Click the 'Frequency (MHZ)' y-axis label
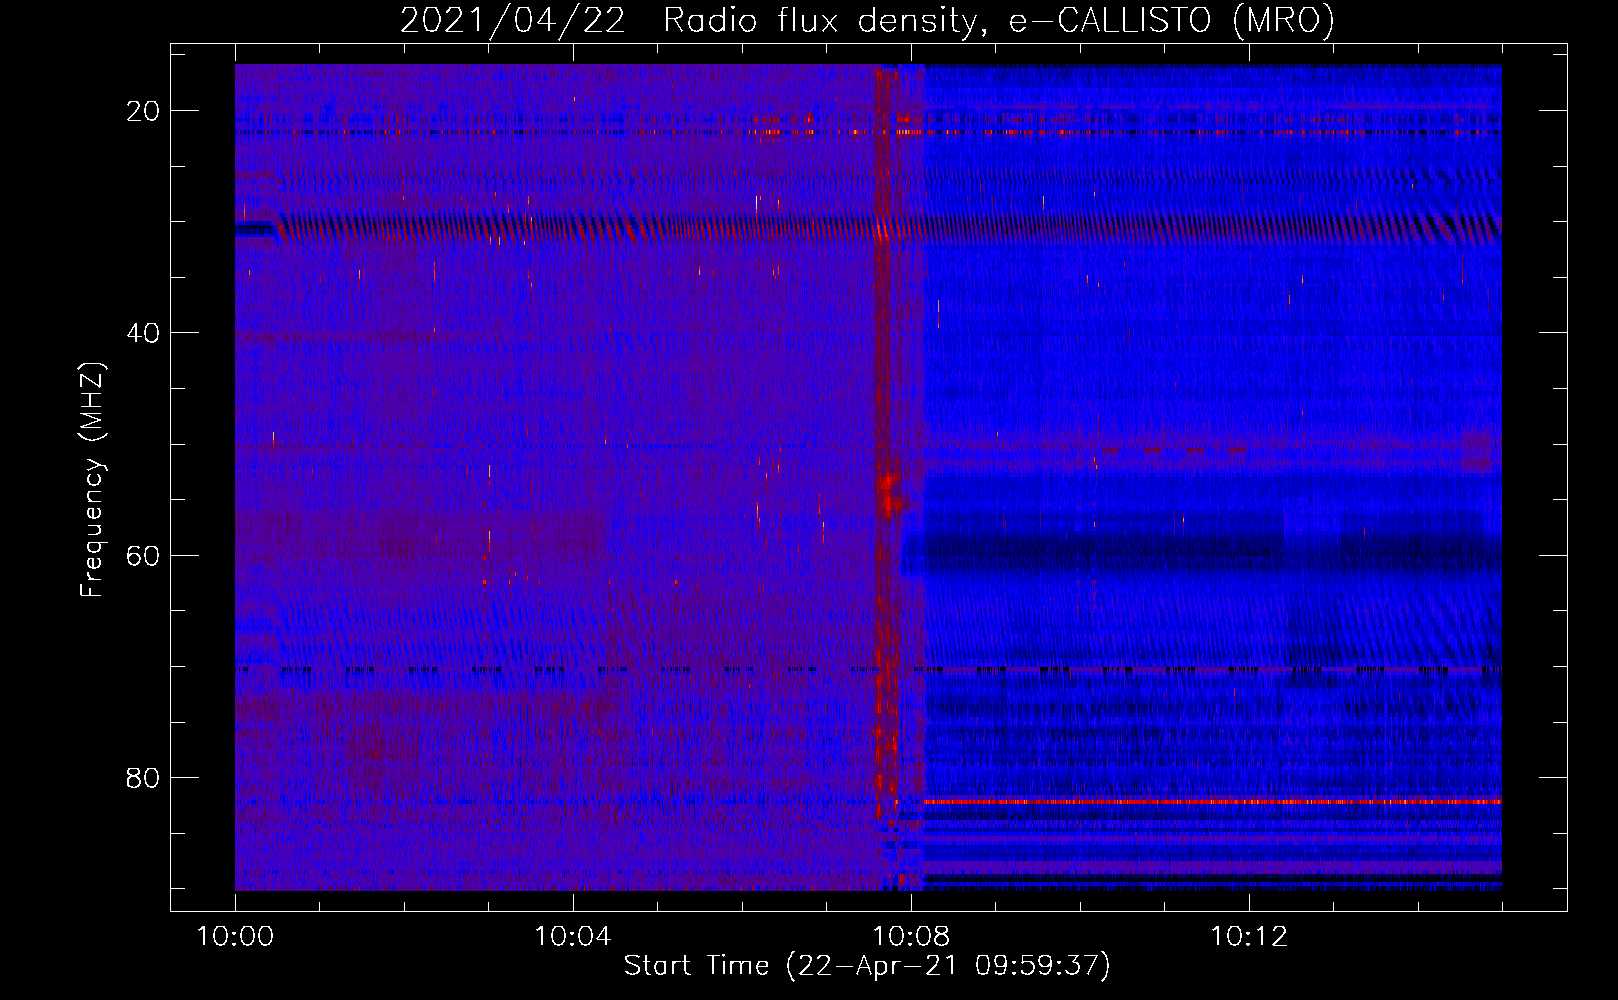Screen dimensions: 1618x1000 point(92,480)
